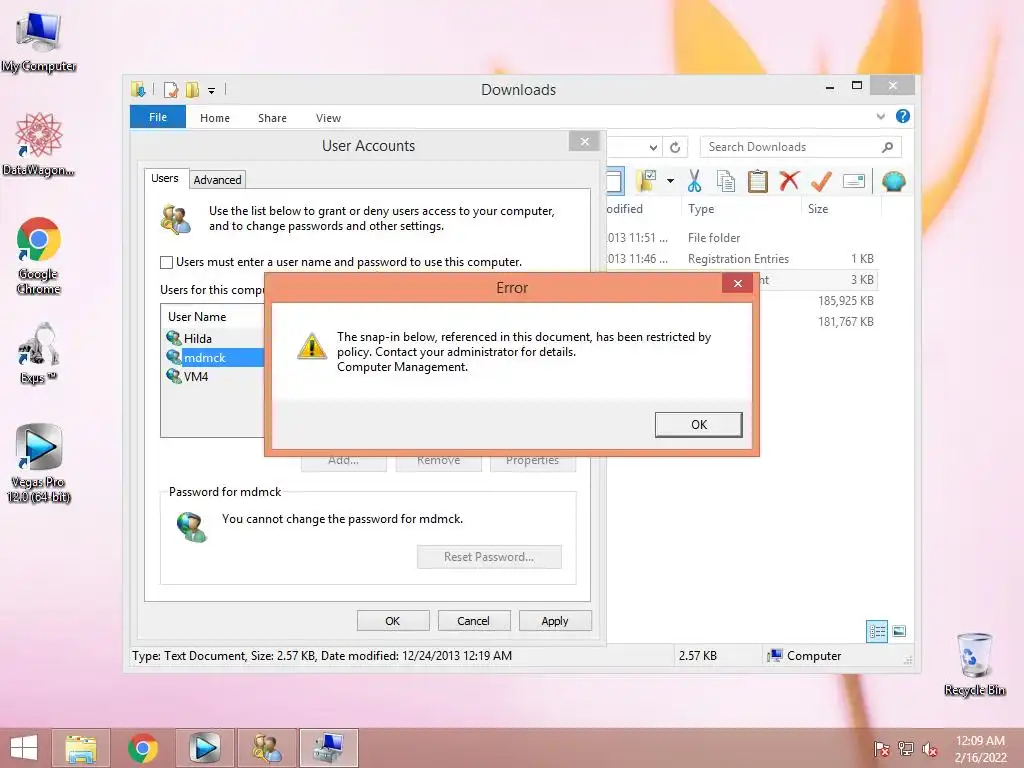Screen dimensions: 1024x768
Task: Click the red X Delete toolbar icon
Action: pyautogui.click(x=790, y=180)
